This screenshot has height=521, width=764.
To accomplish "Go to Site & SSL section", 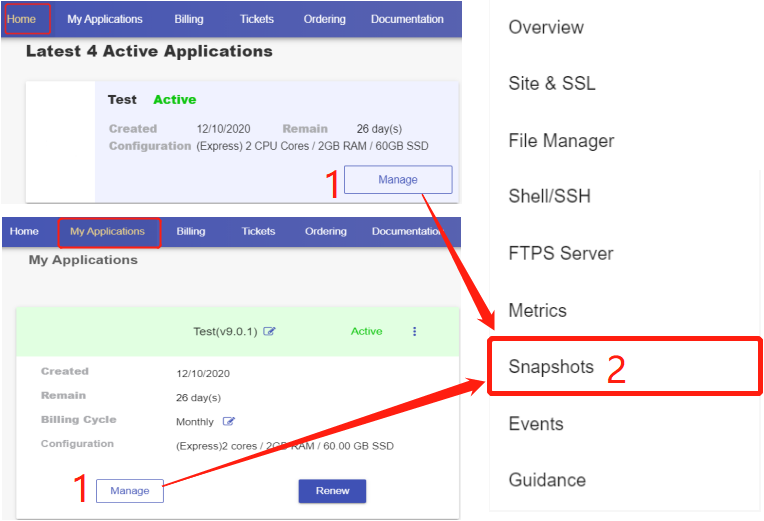I will click(552, 84).
